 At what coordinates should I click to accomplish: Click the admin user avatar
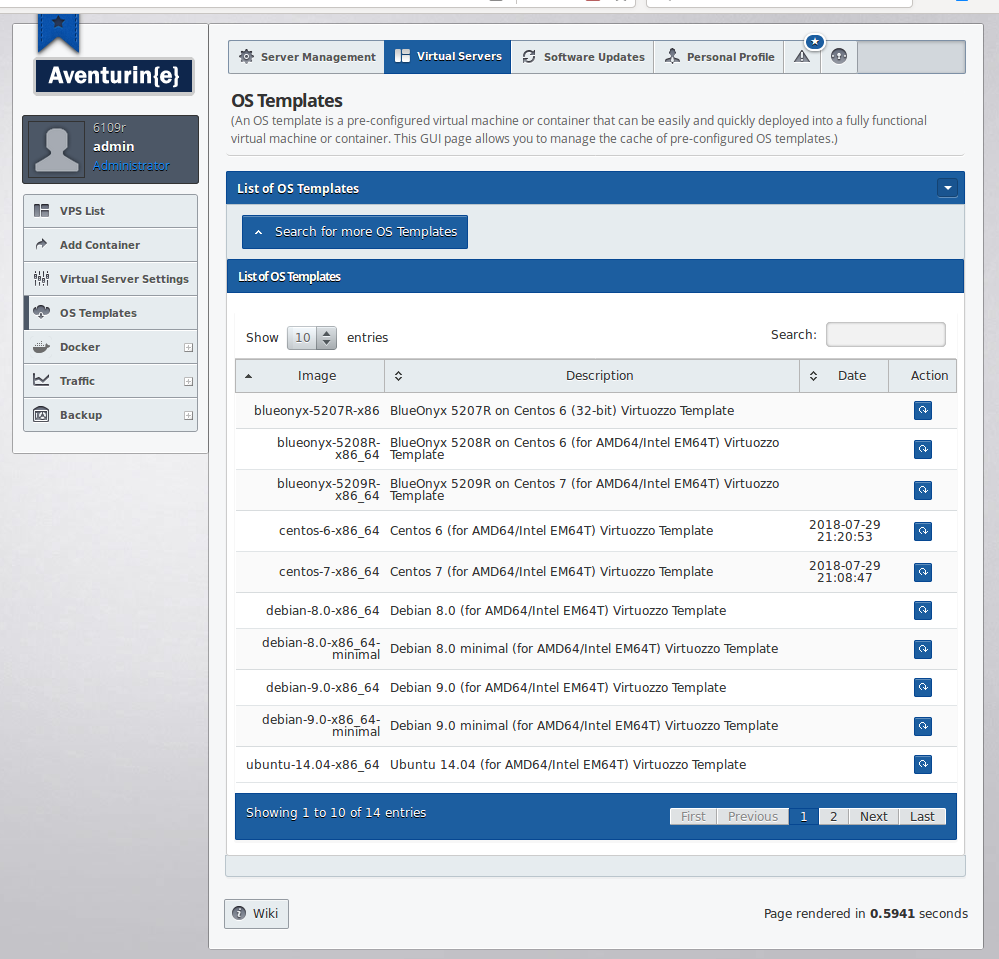(x=57, y=148)
